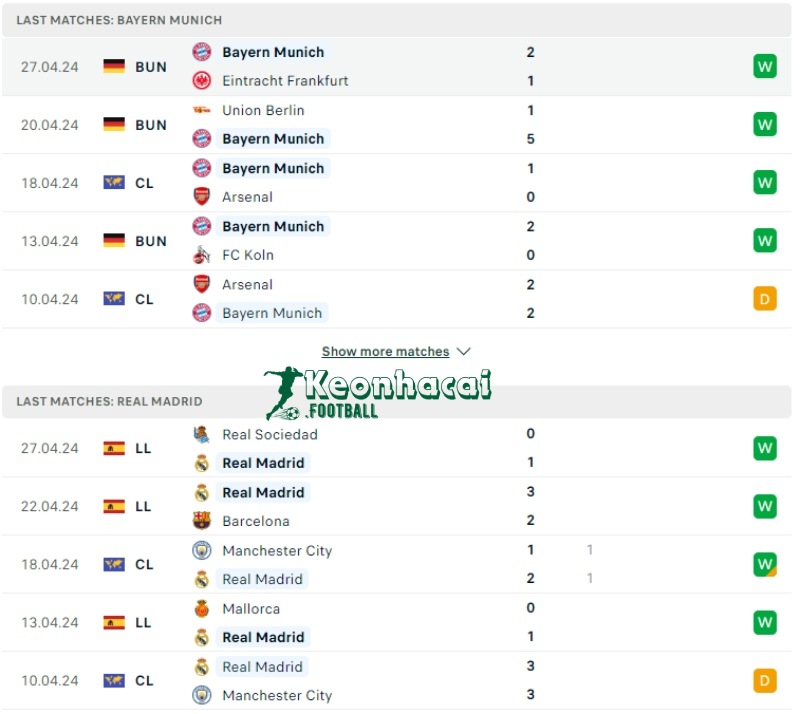Open the CL competition label for 18.04.24
This screenshot has width=800, height=714.
click(x=143, y=183)
